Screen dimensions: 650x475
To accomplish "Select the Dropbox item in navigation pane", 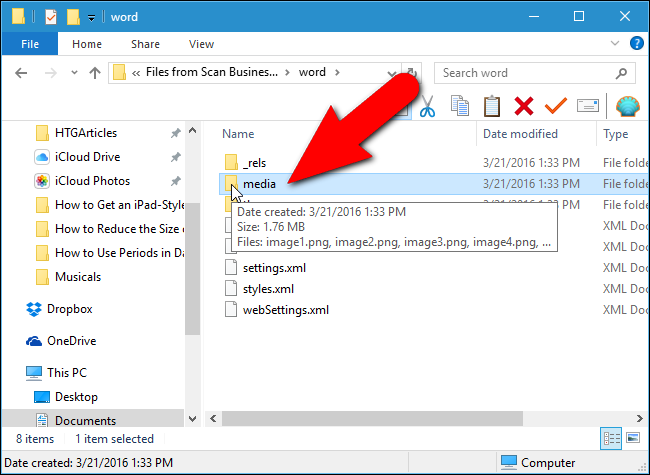I will pos(69,309).
